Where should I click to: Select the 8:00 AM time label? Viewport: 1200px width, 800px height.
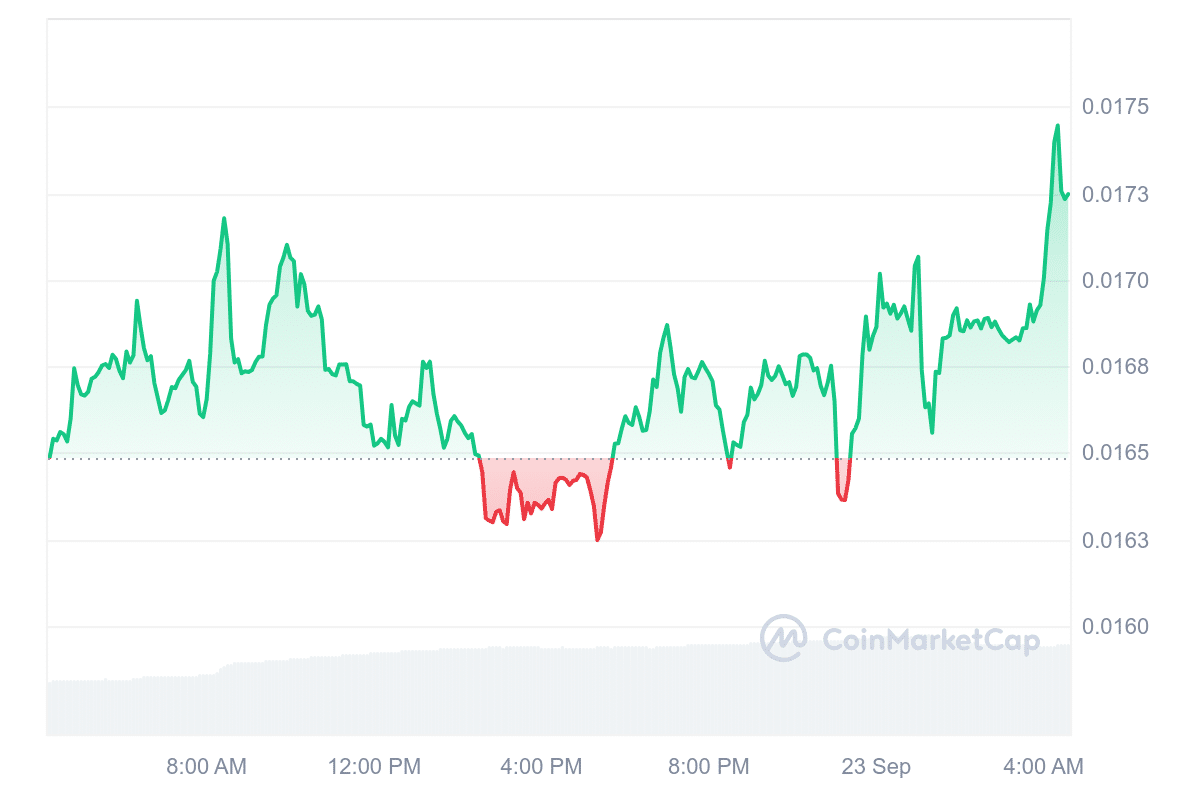[x=206, y=767]
